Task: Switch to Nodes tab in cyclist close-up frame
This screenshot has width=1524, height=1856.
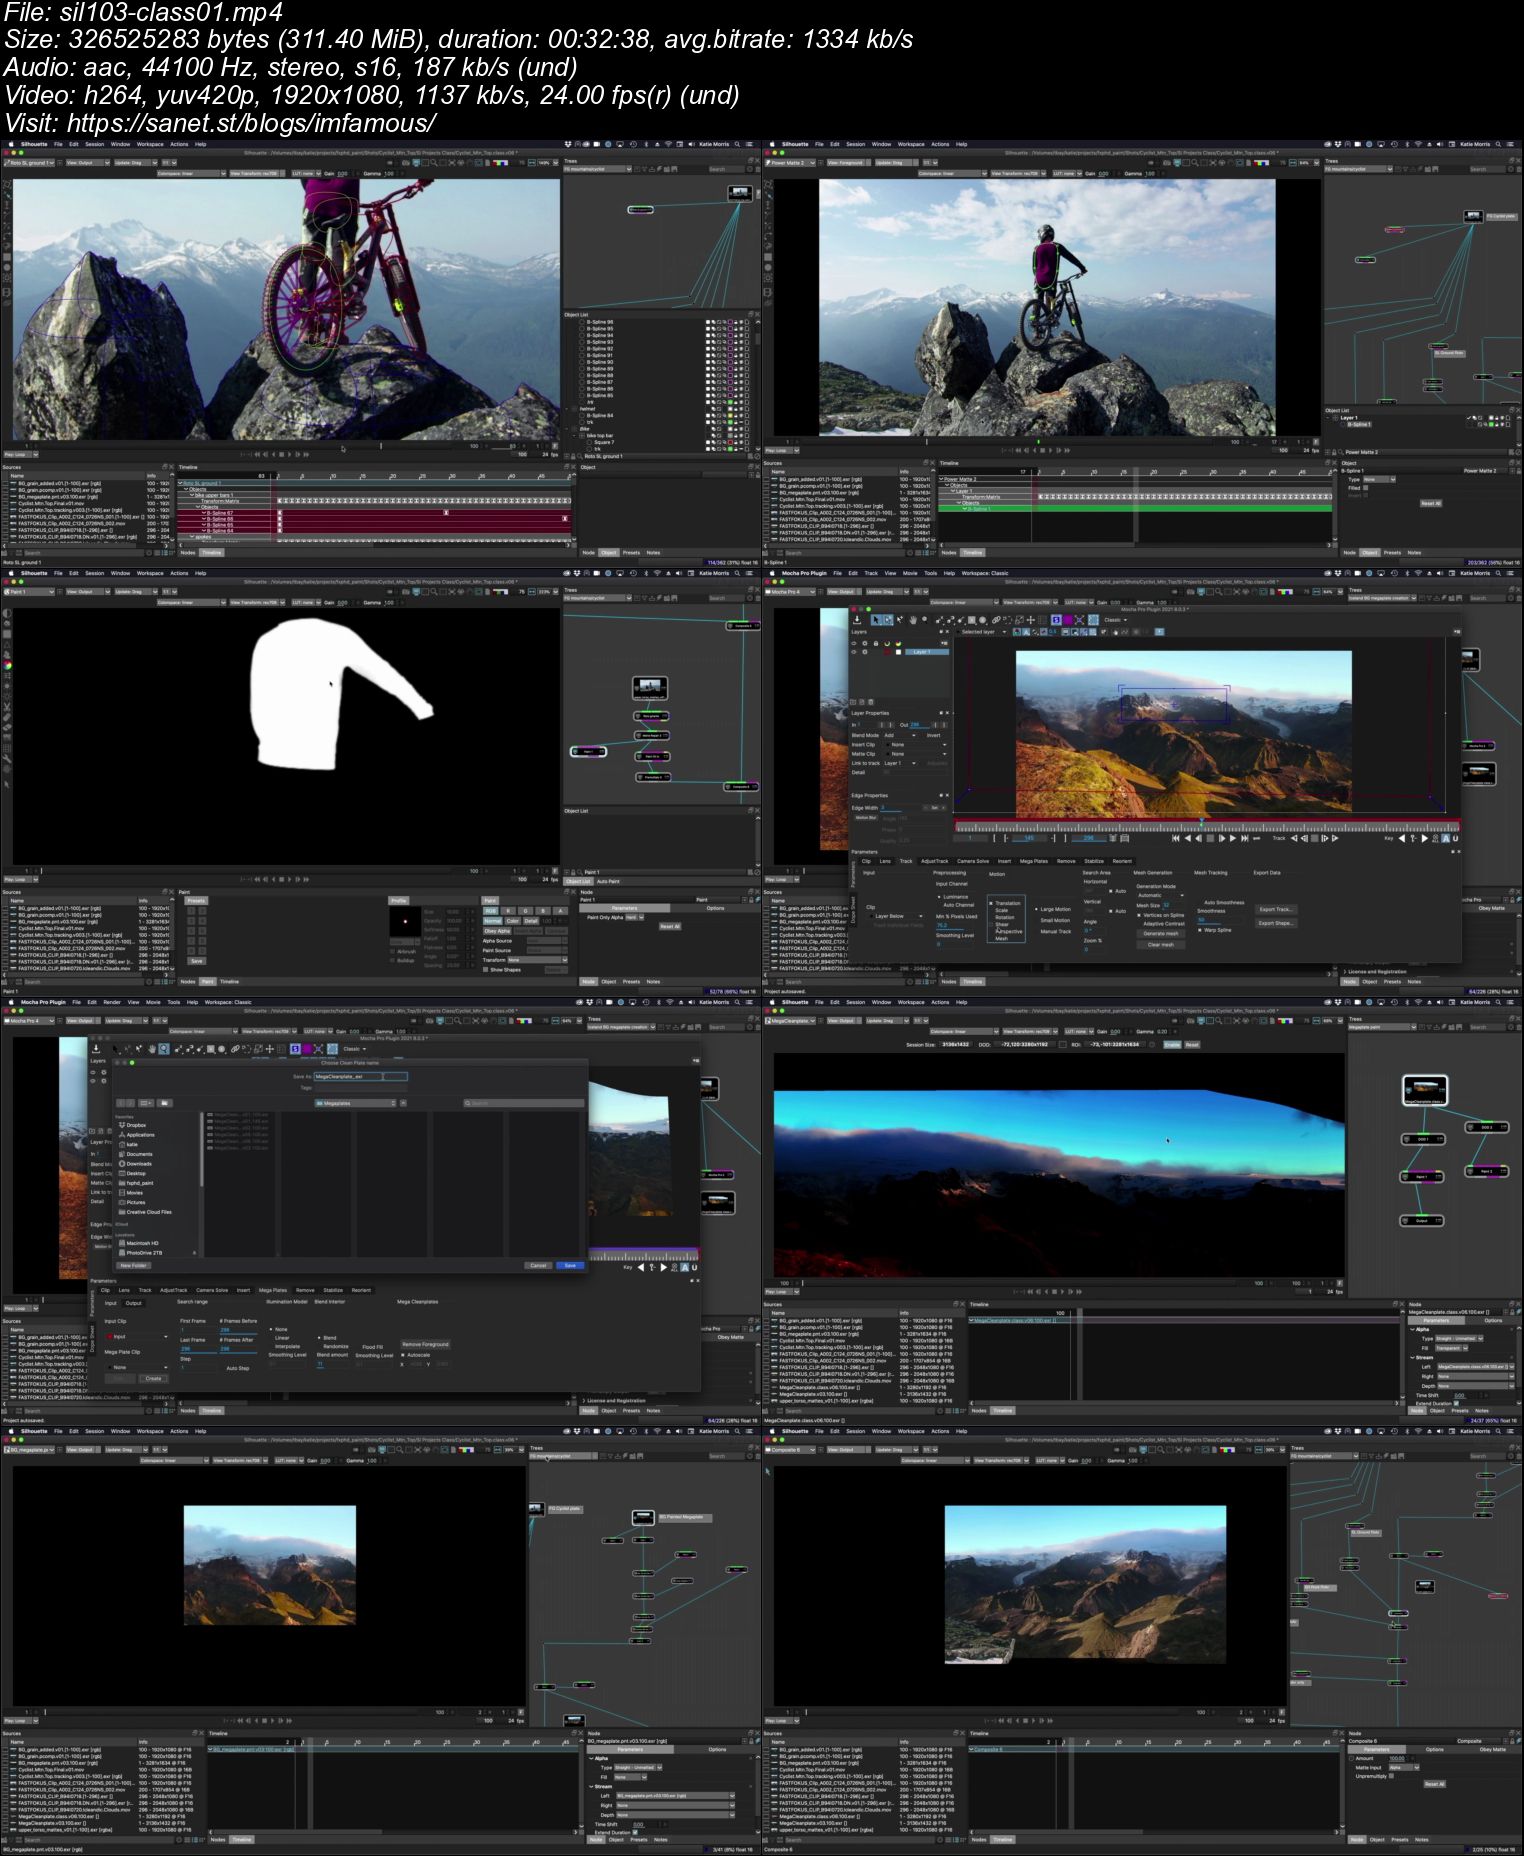Action: pyautogui.click(x=187, y=552)
